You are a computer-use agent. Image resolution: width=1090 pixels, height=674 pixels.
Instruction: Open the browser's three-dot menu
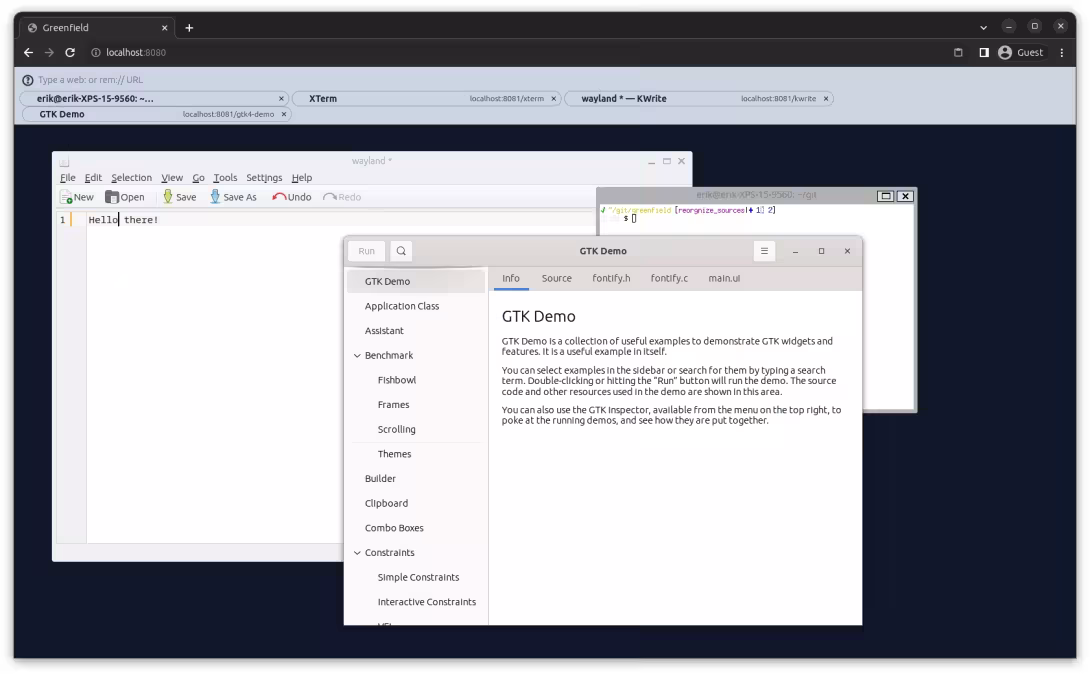pyautogui.click(x=1061, y=52)
